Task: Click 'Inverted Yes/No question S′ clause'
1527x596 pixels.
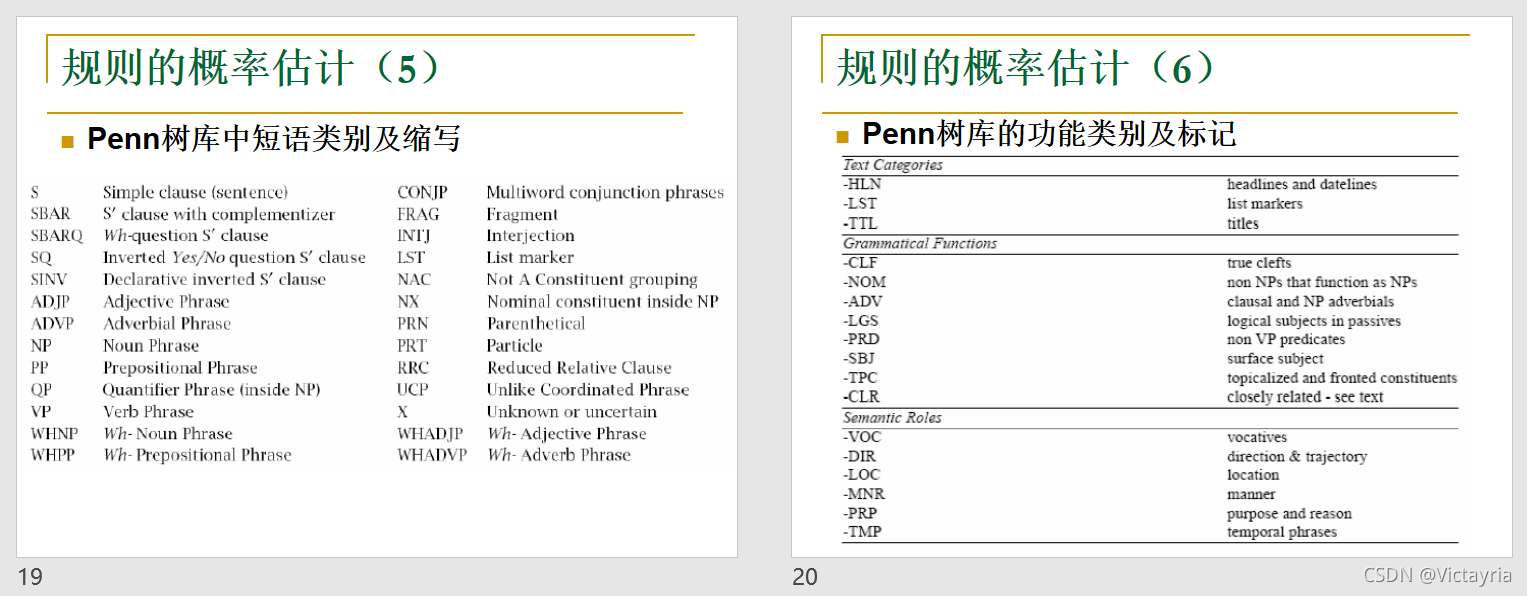Action: pos(234,258)
